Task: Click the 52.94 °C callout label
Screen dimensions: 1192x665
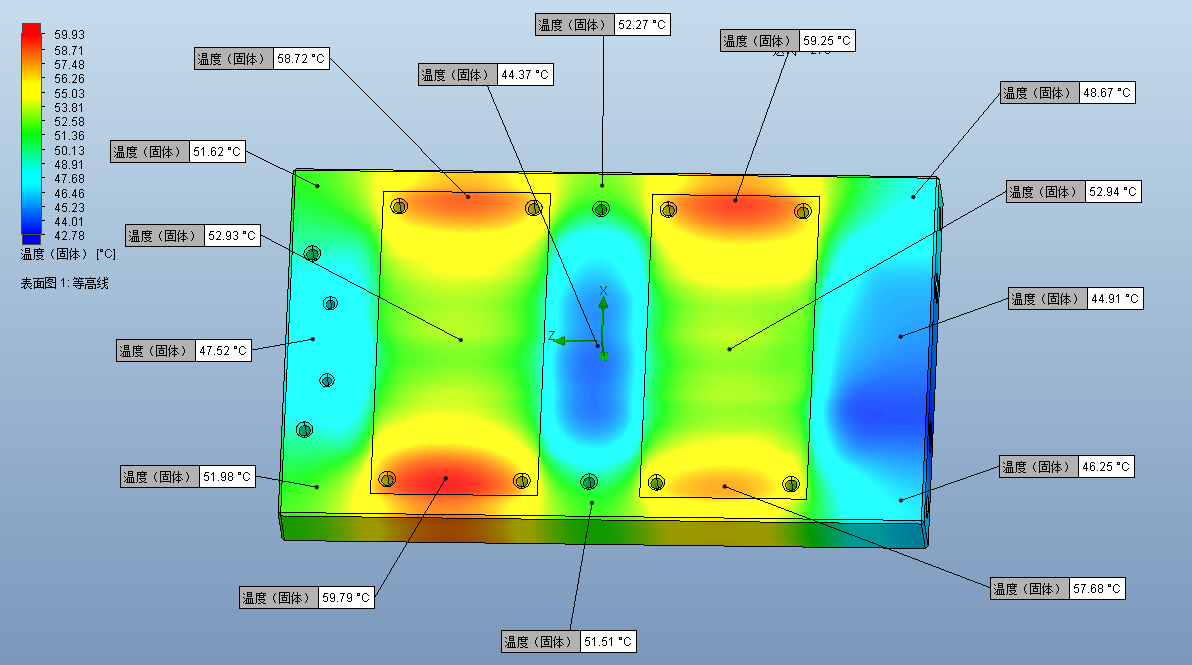Action: click(x=1072, y=192)
